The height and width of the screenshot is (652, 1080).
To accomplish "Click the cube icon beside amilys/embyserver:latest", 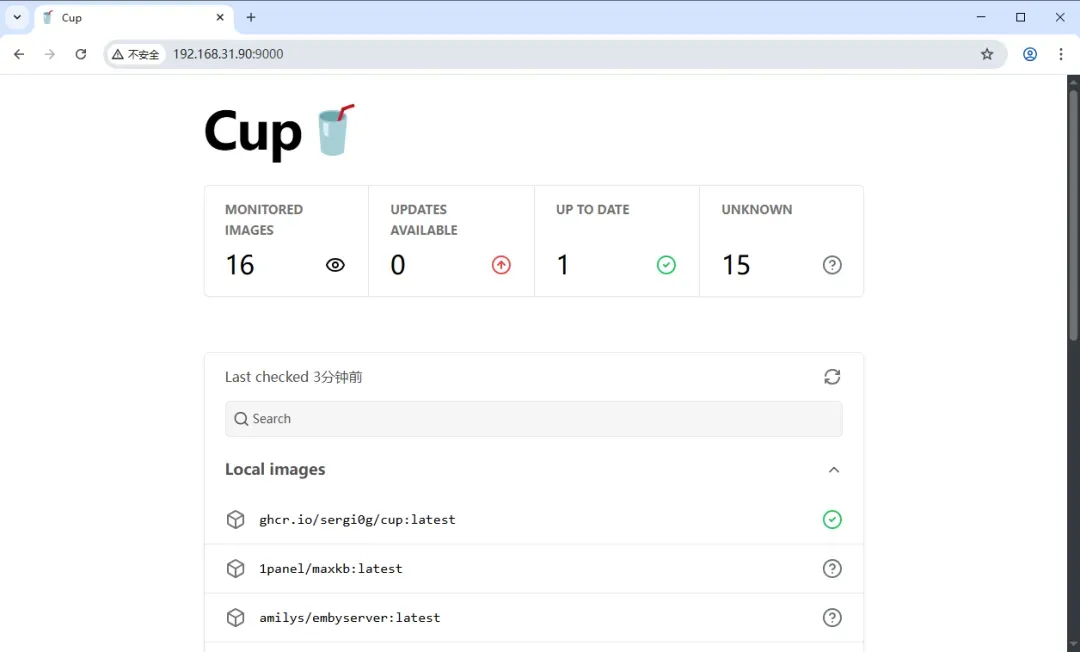I will click(236, 618).
